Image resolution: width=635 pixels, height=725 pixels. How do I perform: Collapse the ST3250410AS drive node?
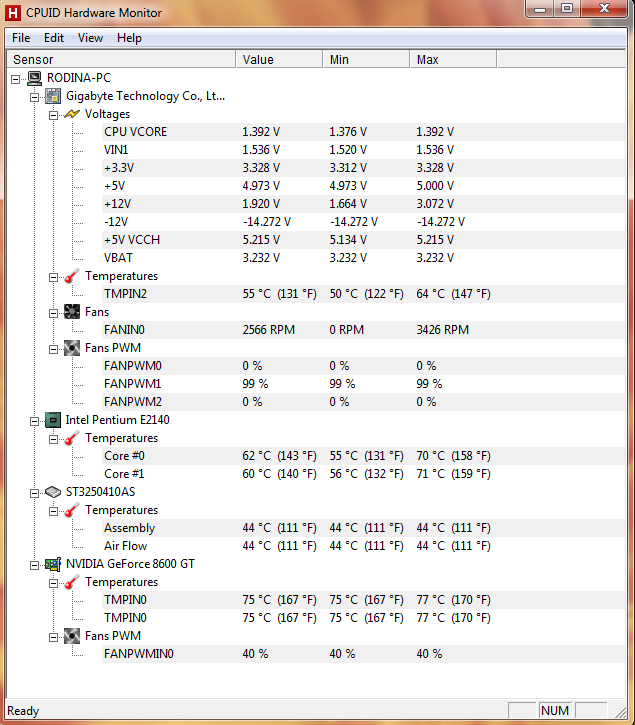tap(35, 493)
